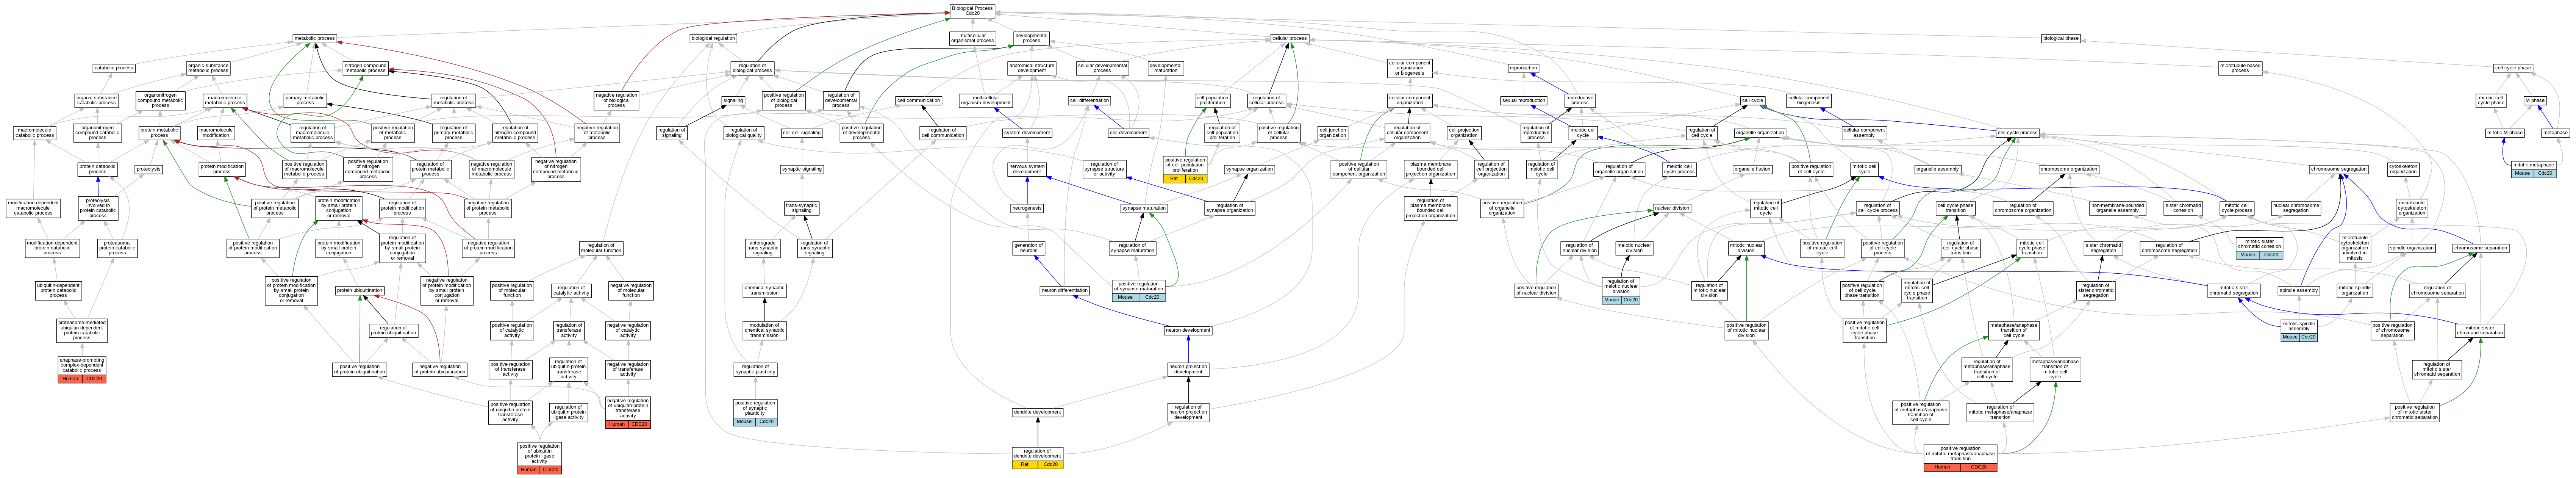Select the dendrite development node
Viewport: 2576px width, 478px height.
[x=1037, y=412]
